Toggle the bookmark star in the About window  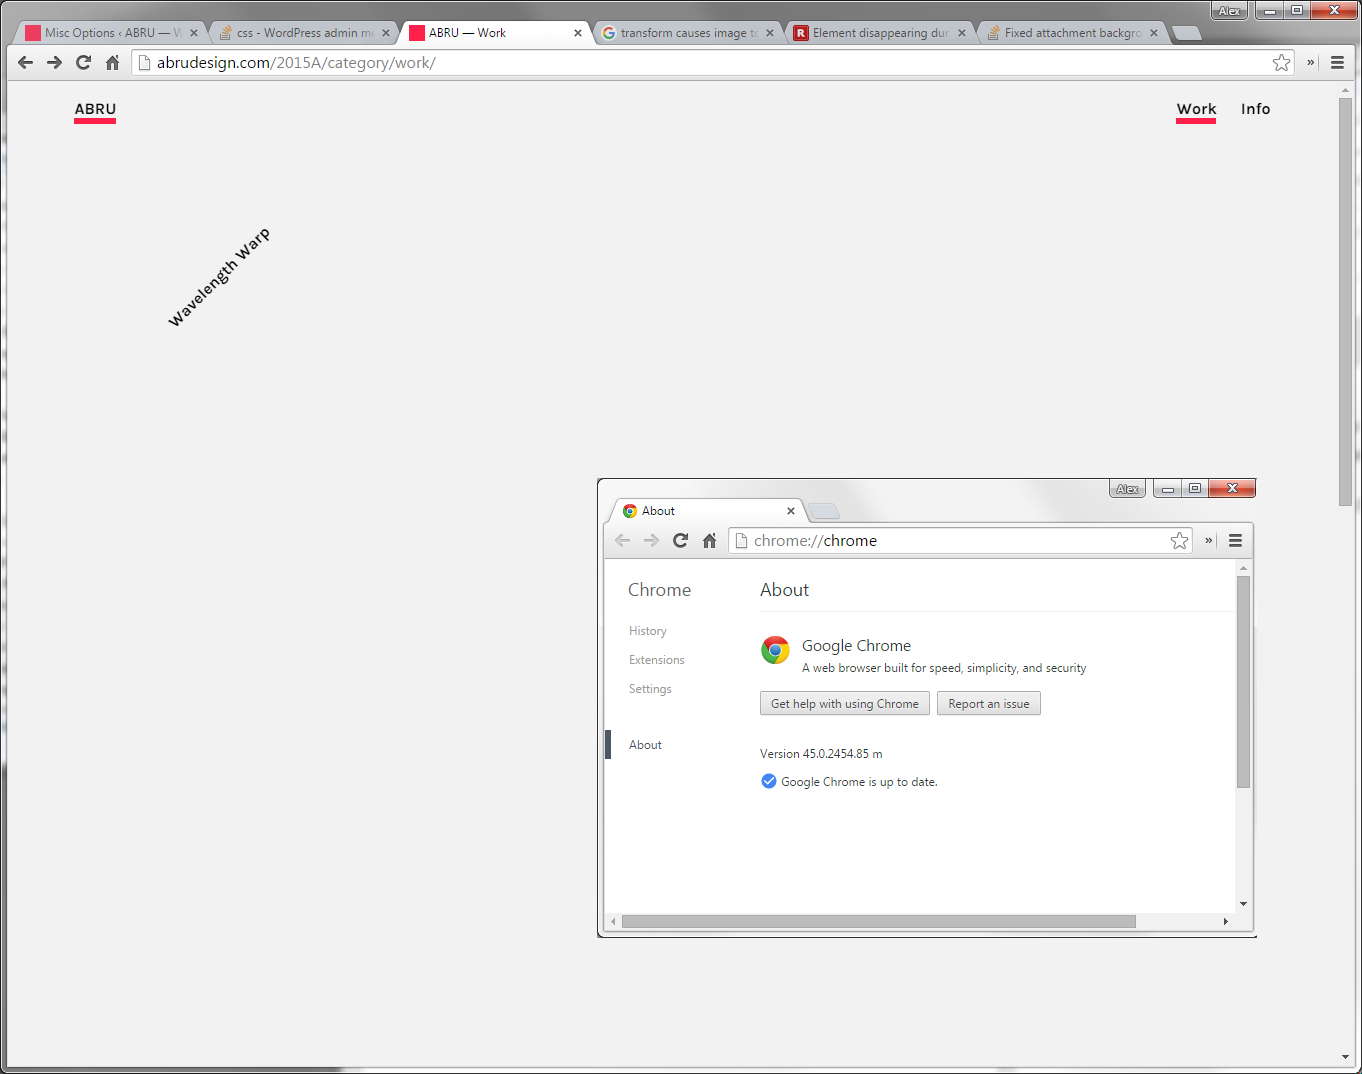point(1179,540)
